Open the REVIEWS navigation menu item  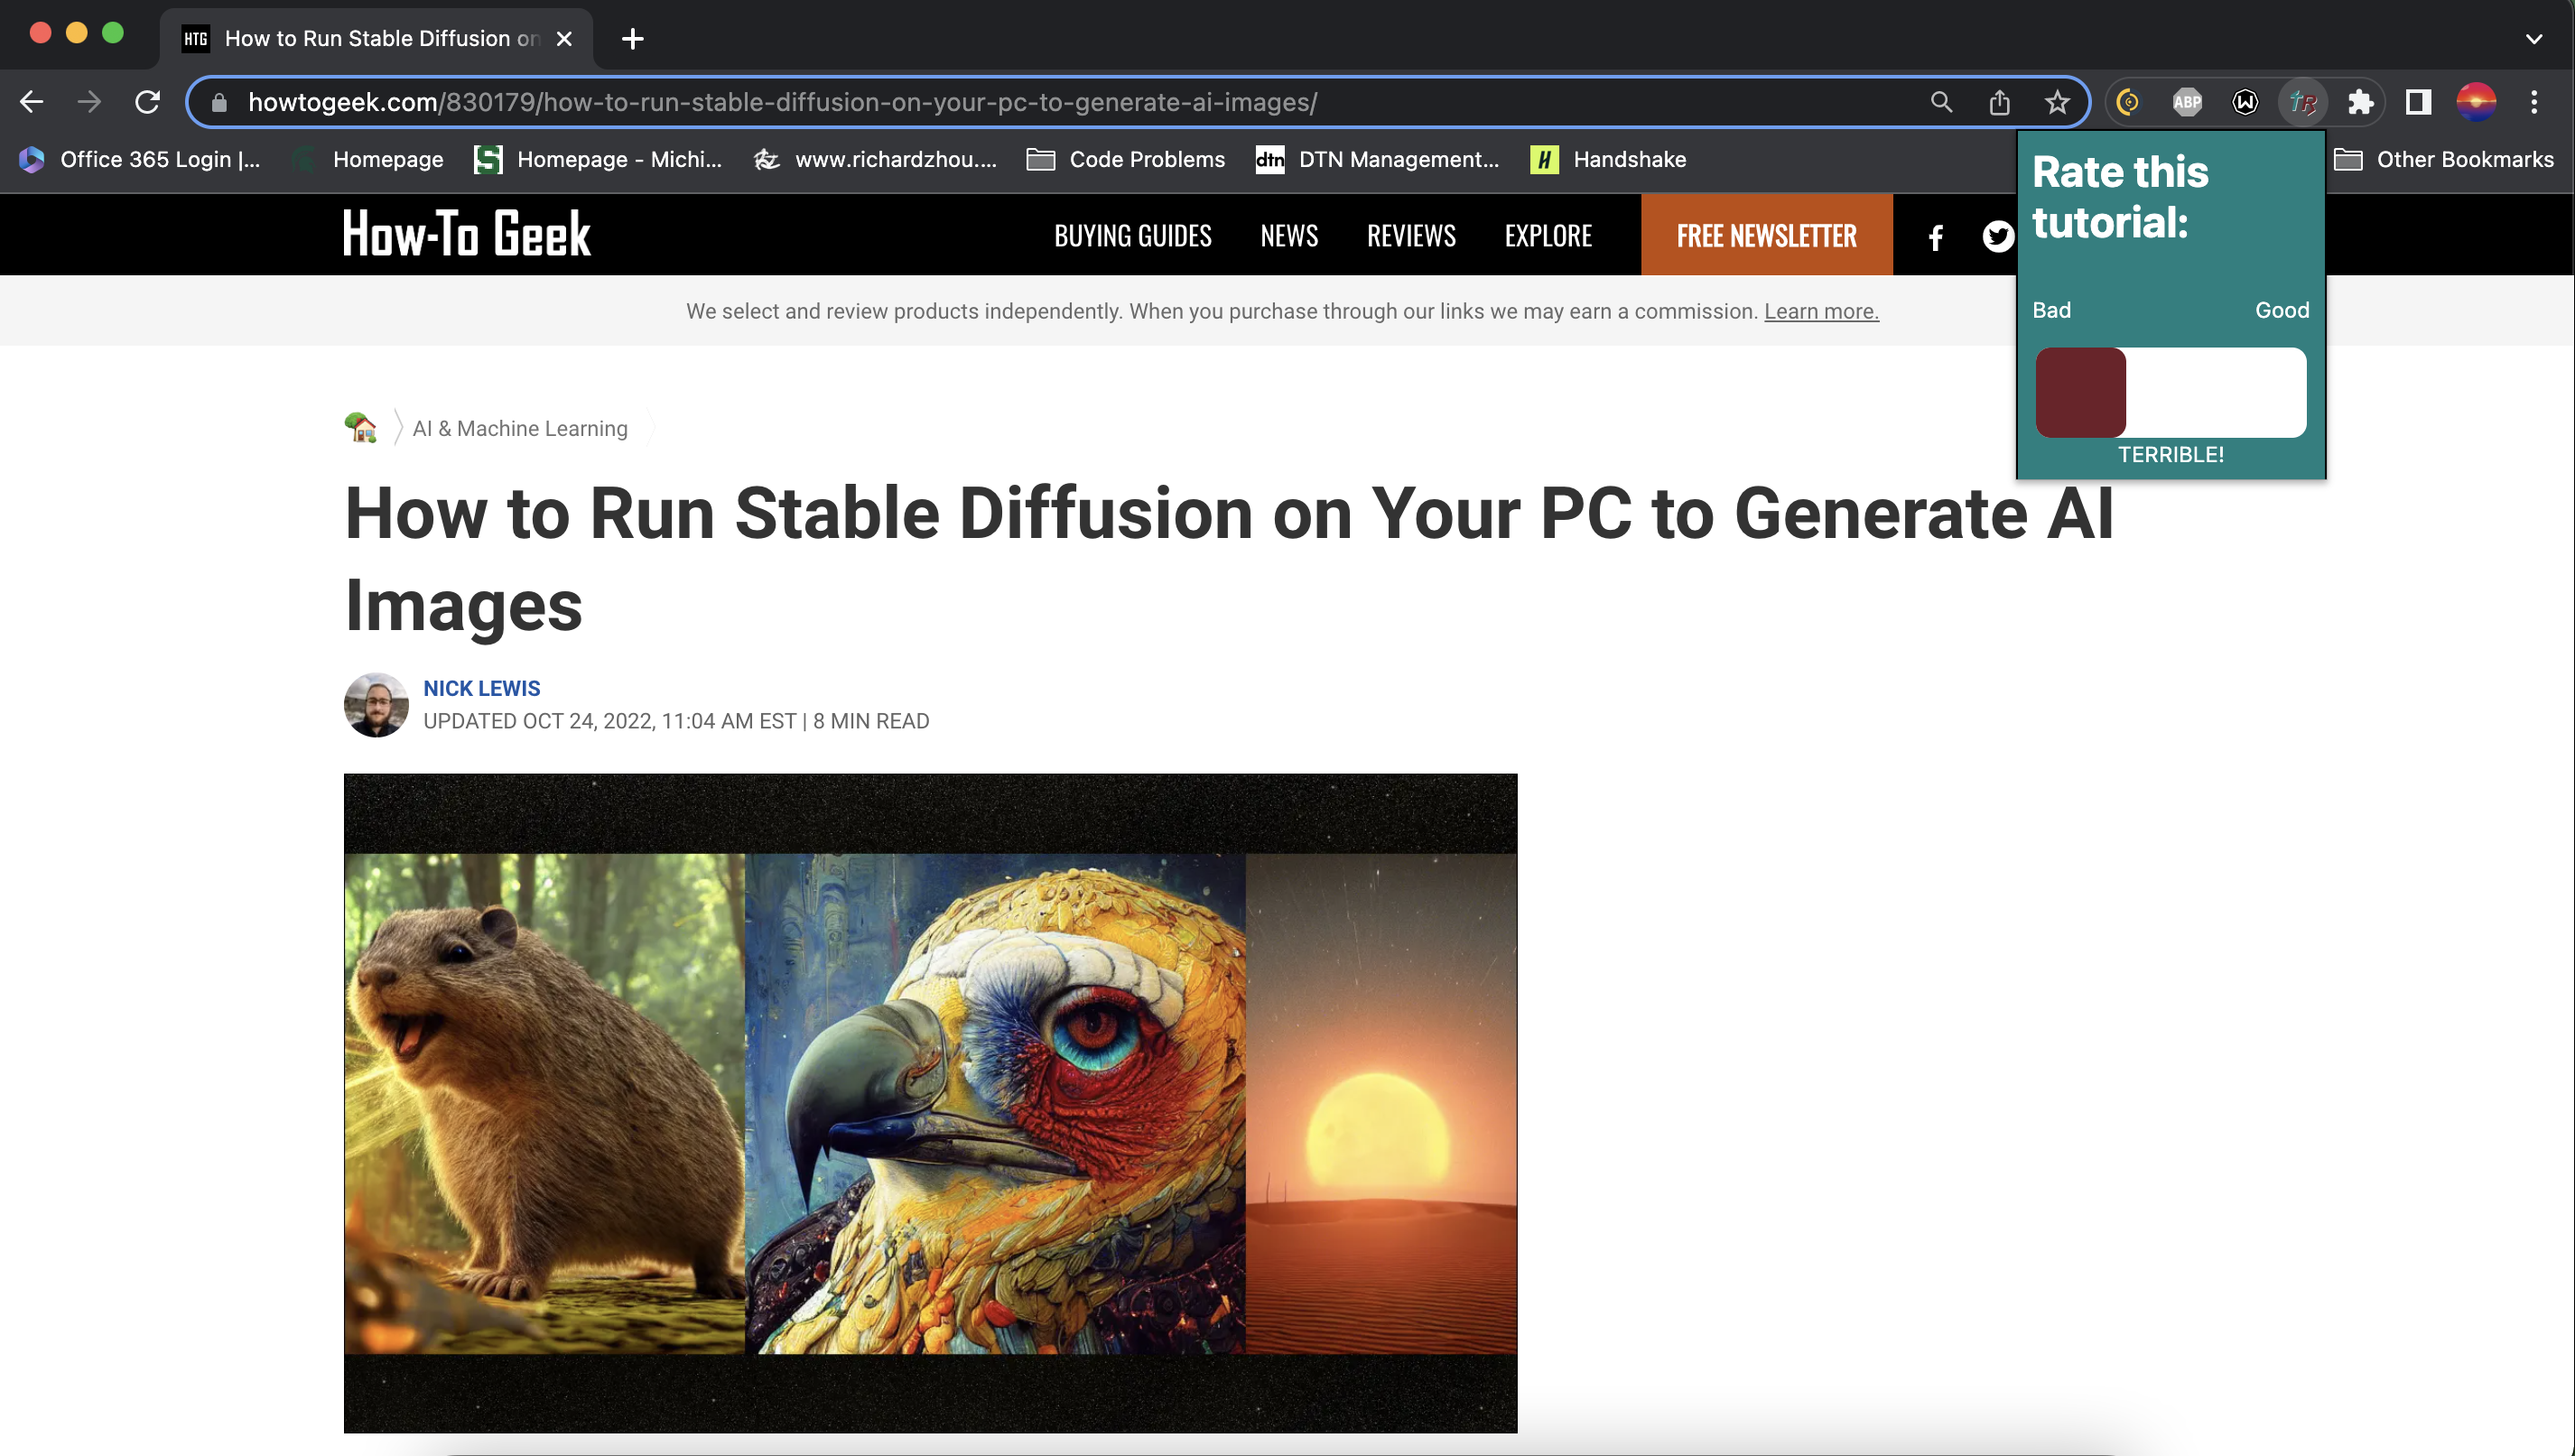pyautogui.click(x=1411, y=236)
